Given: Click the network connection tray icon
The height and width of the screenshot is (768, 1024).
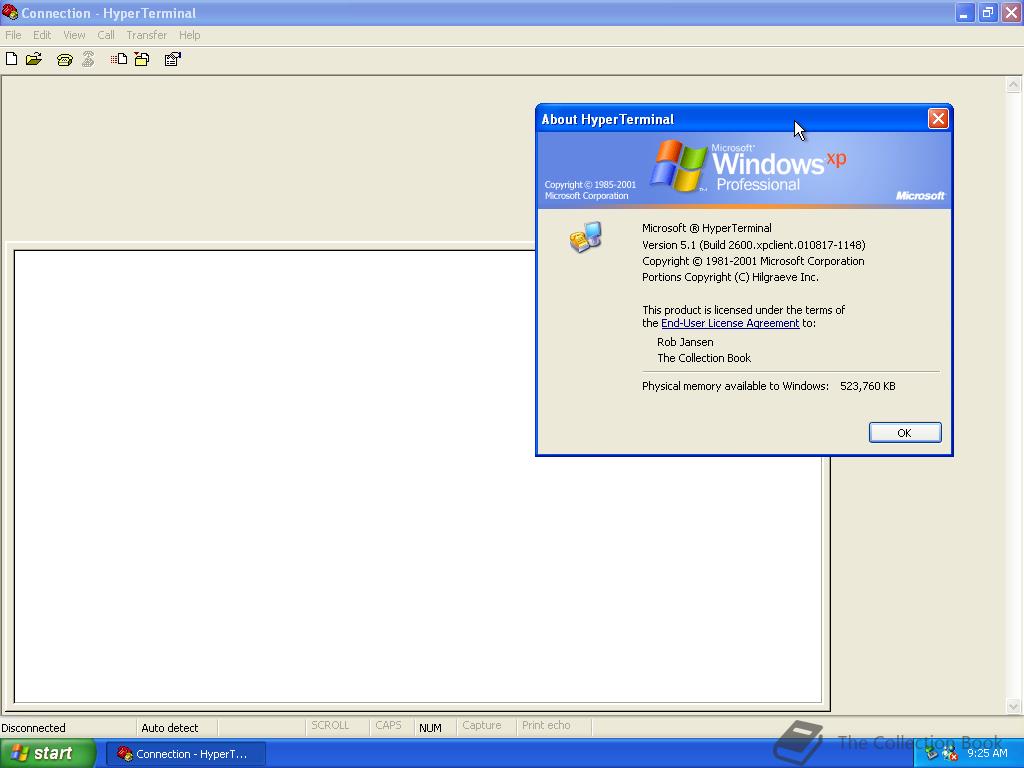Looking at the screenshot, I should coord(932,754).
